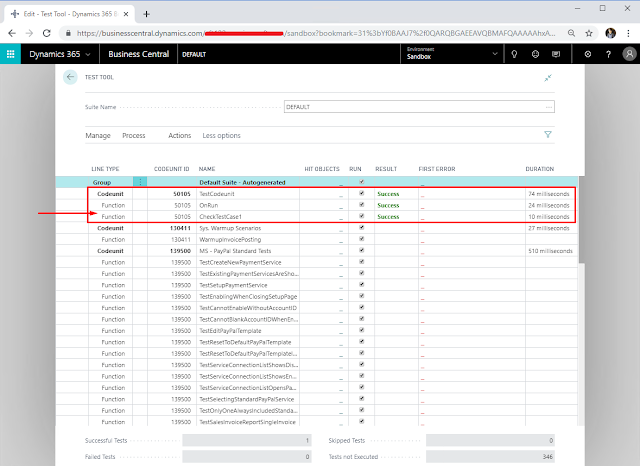Toggle Run checkbox for TestCreateNewPaymentService
The width and height of the screenshot is (640, 466).
[361, 262]
